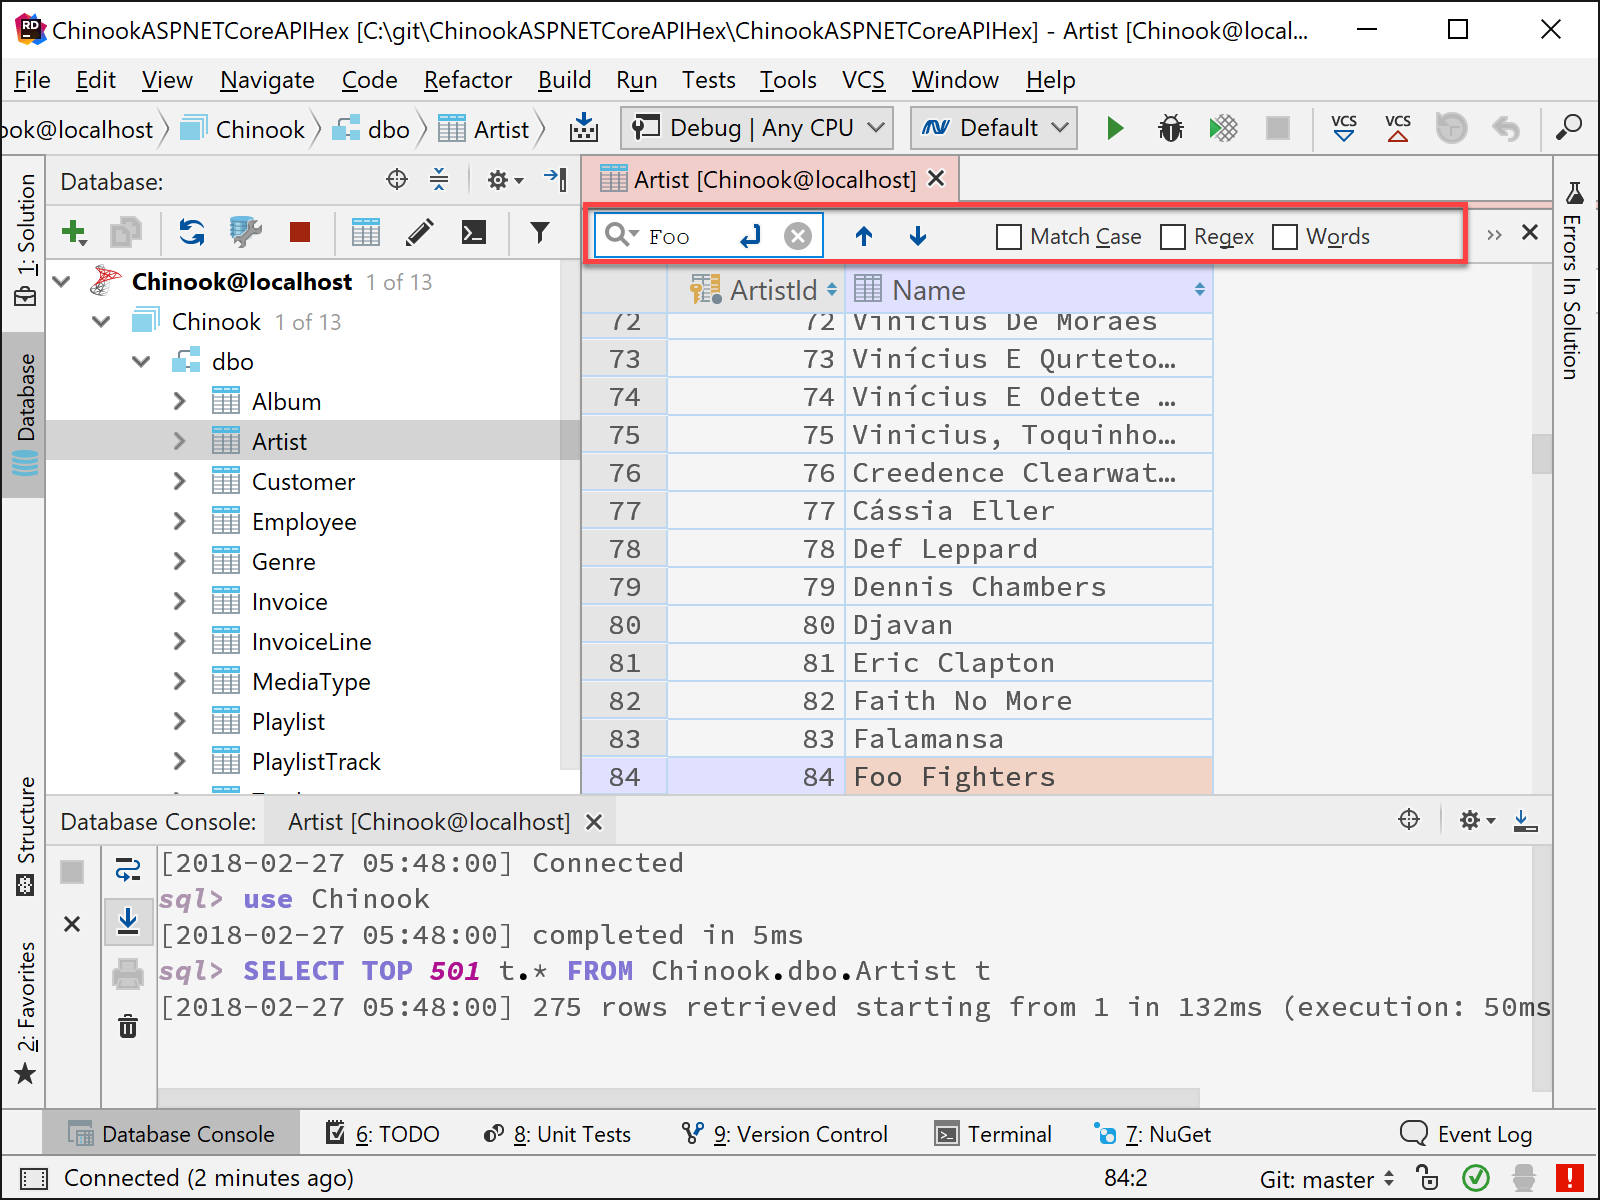Click the build solution icon

point(584,128)
